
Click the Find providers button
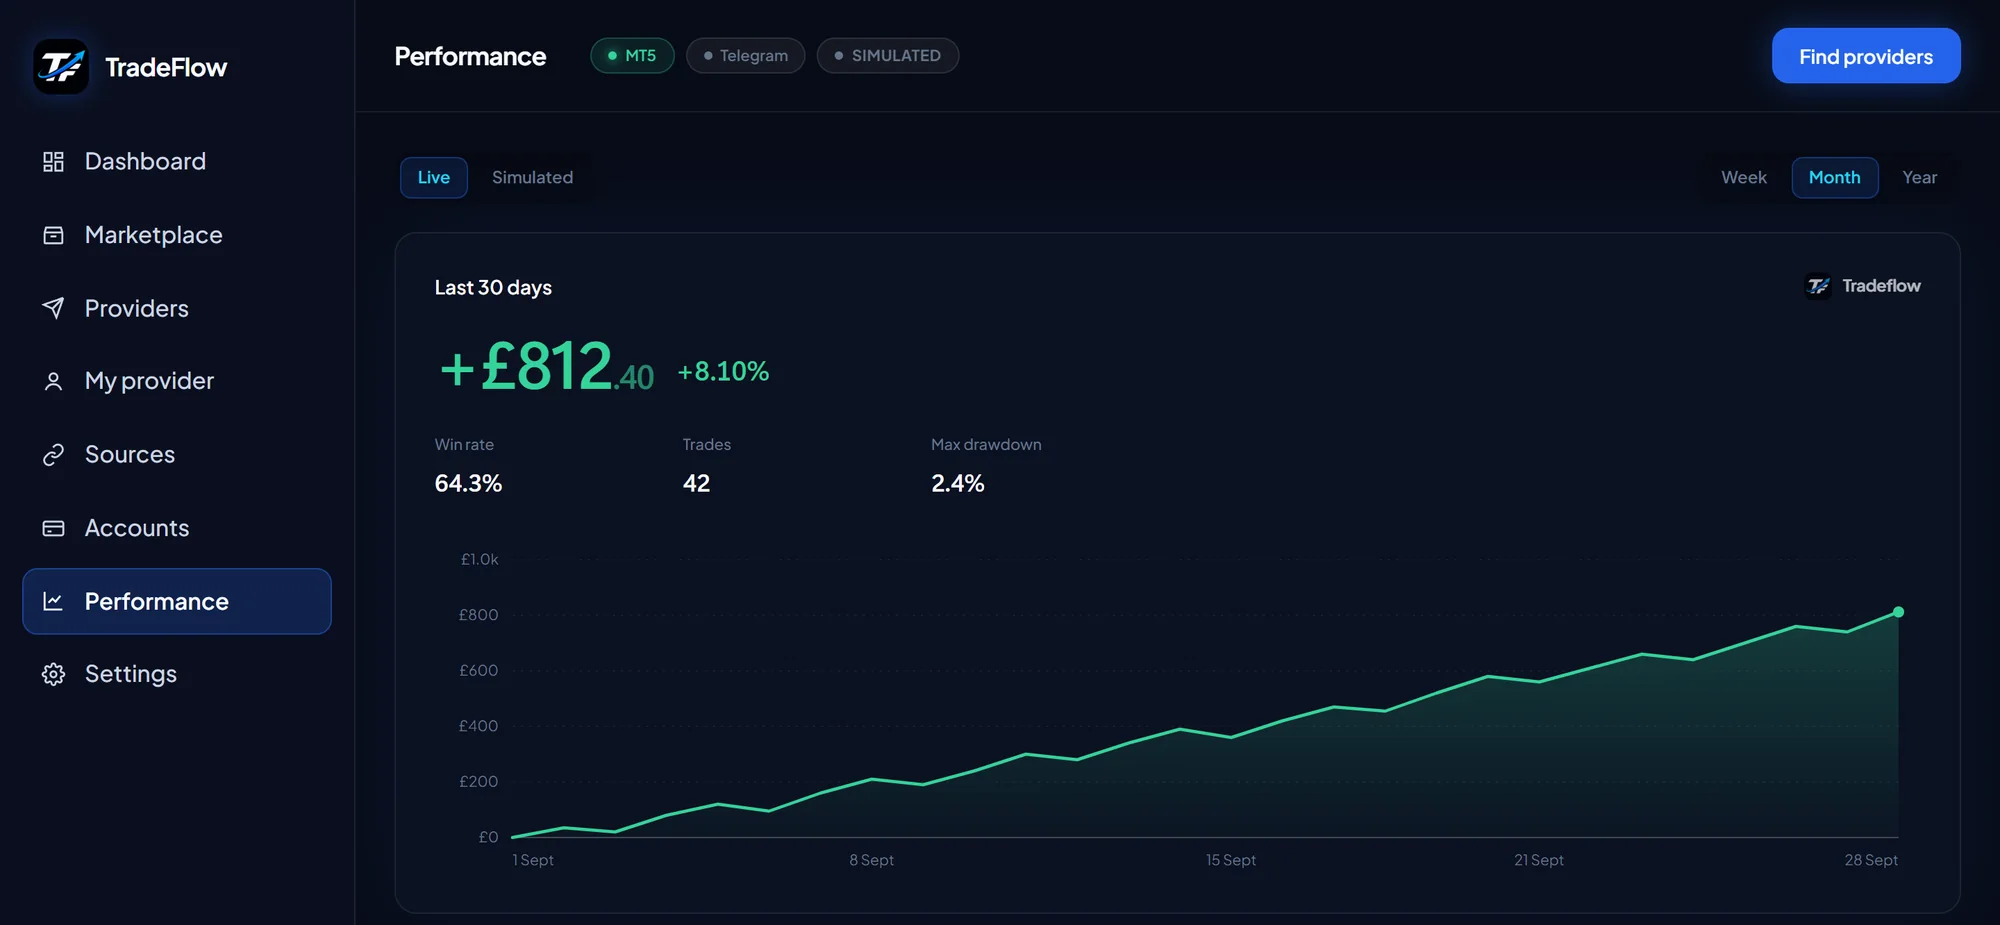tap(1866, 56)
